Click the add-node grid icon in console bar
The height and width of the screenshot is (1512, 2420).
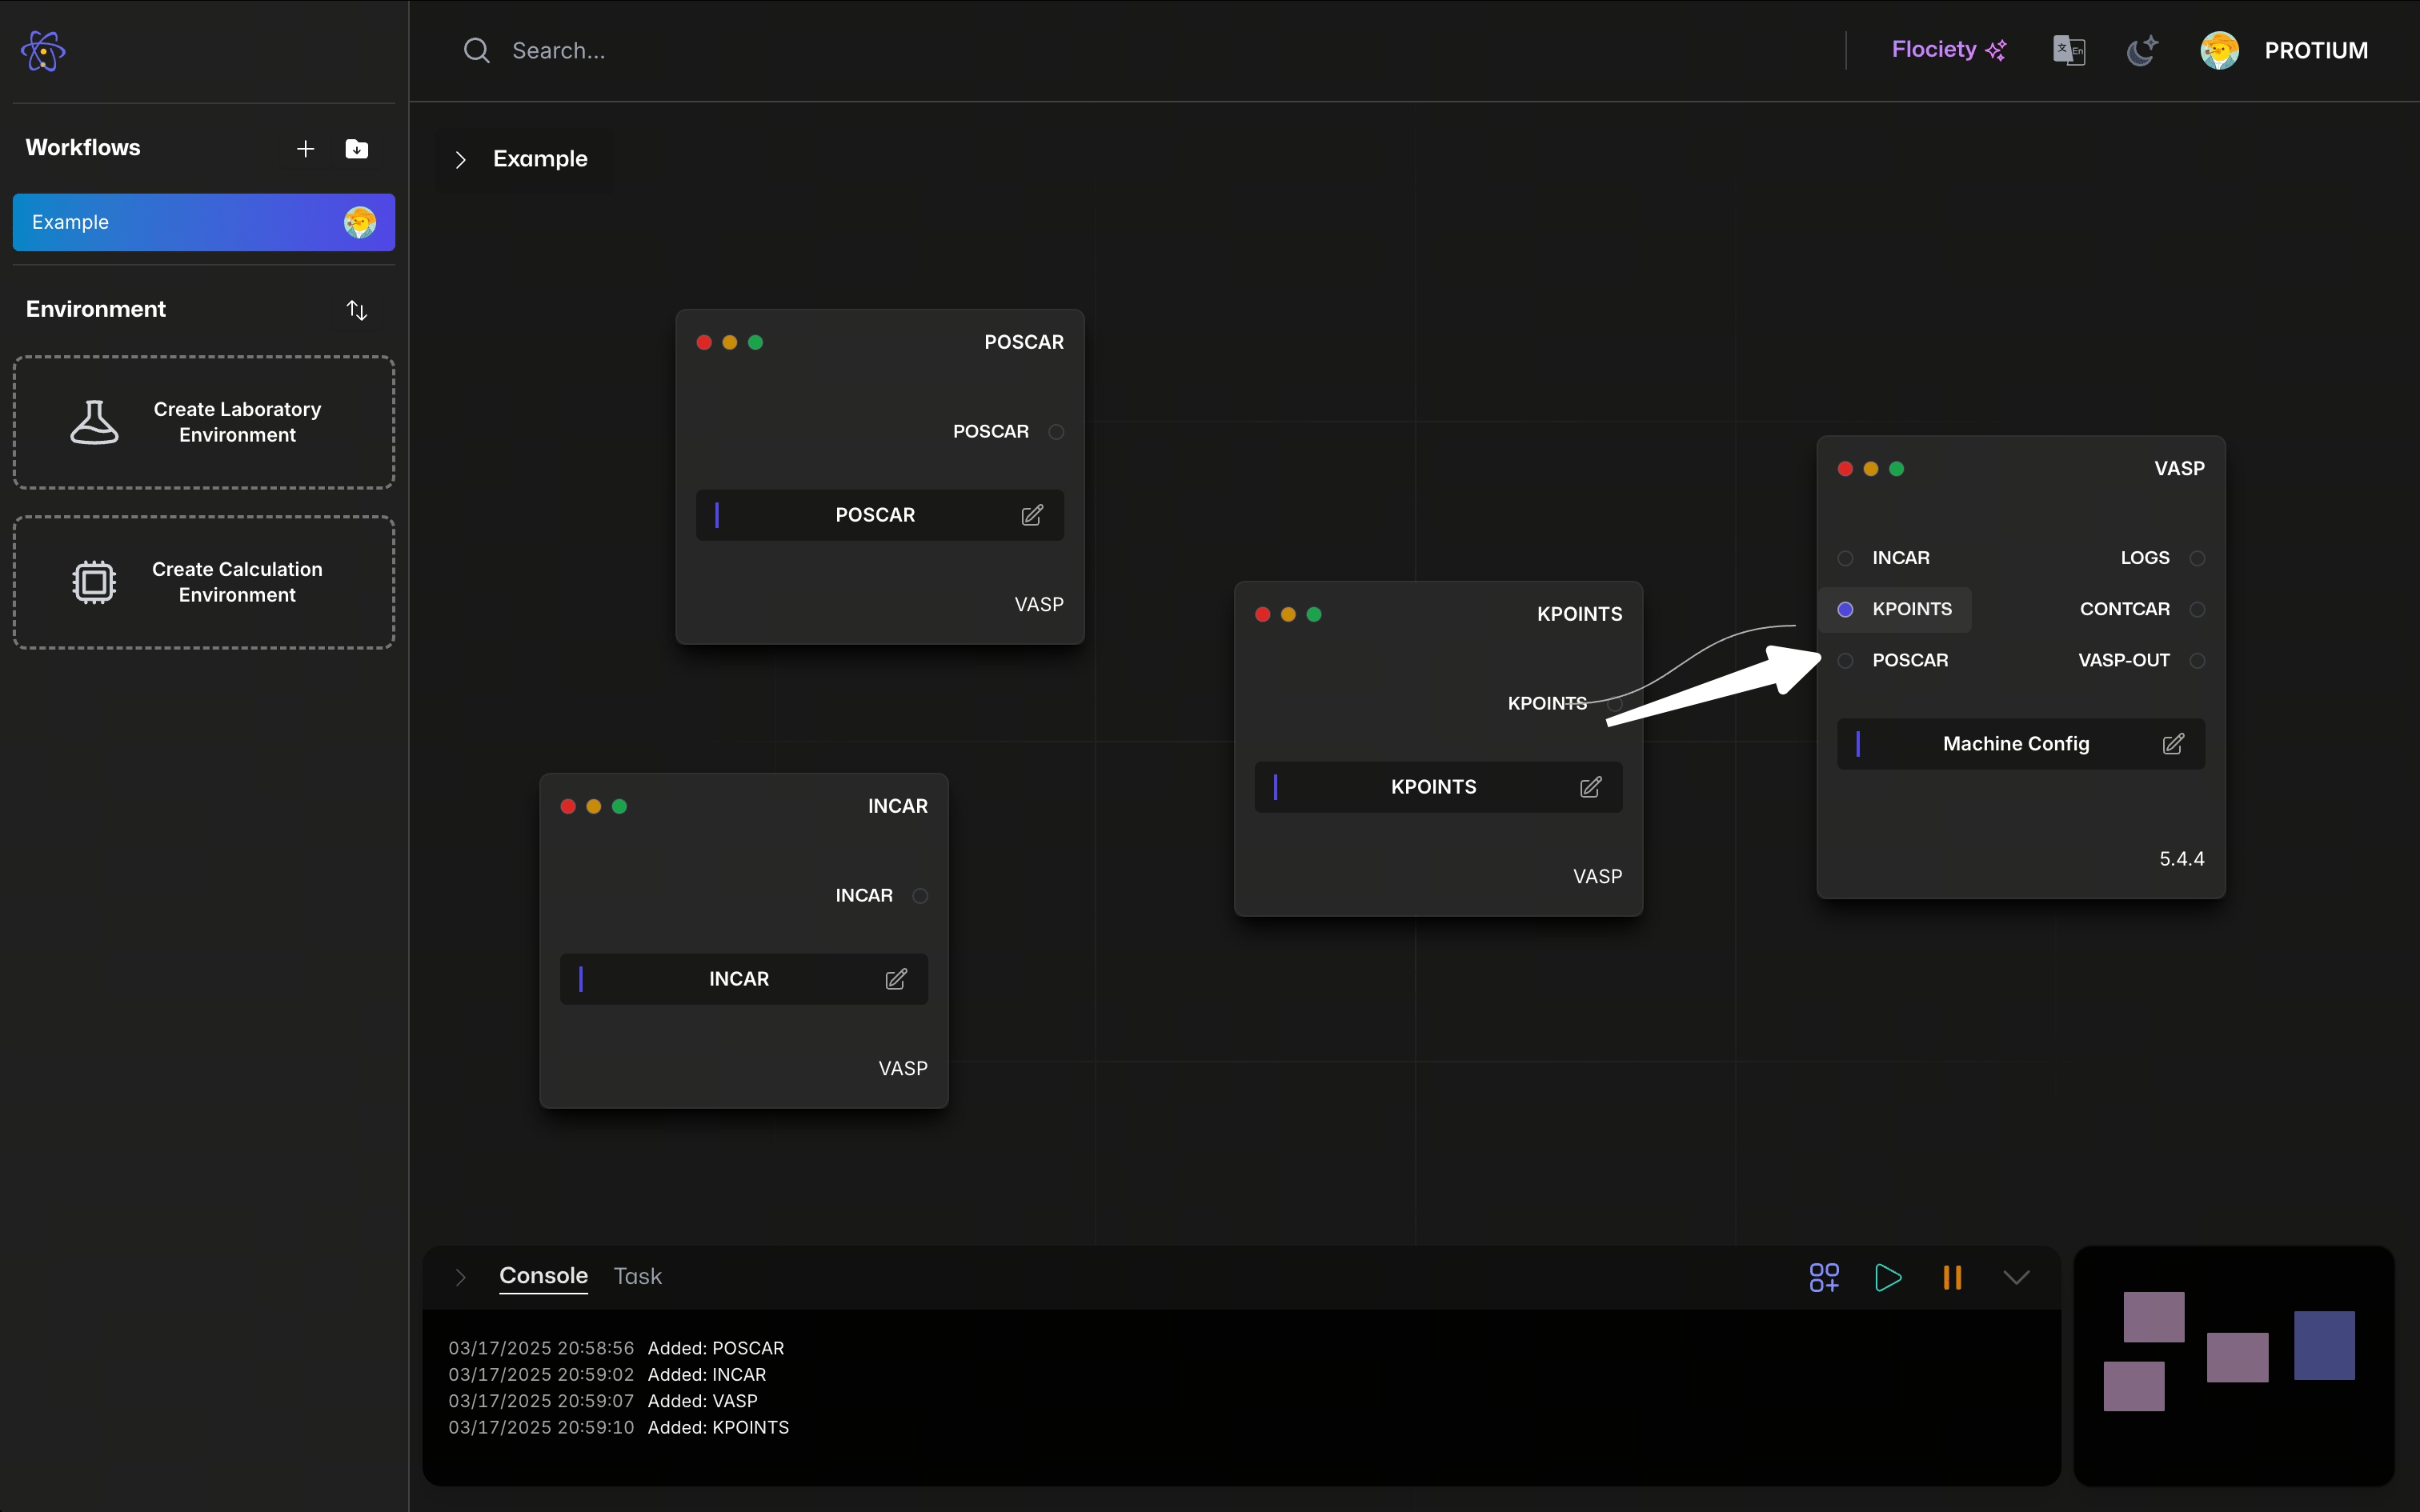pyautogui.click(x=1824, y=1277)
